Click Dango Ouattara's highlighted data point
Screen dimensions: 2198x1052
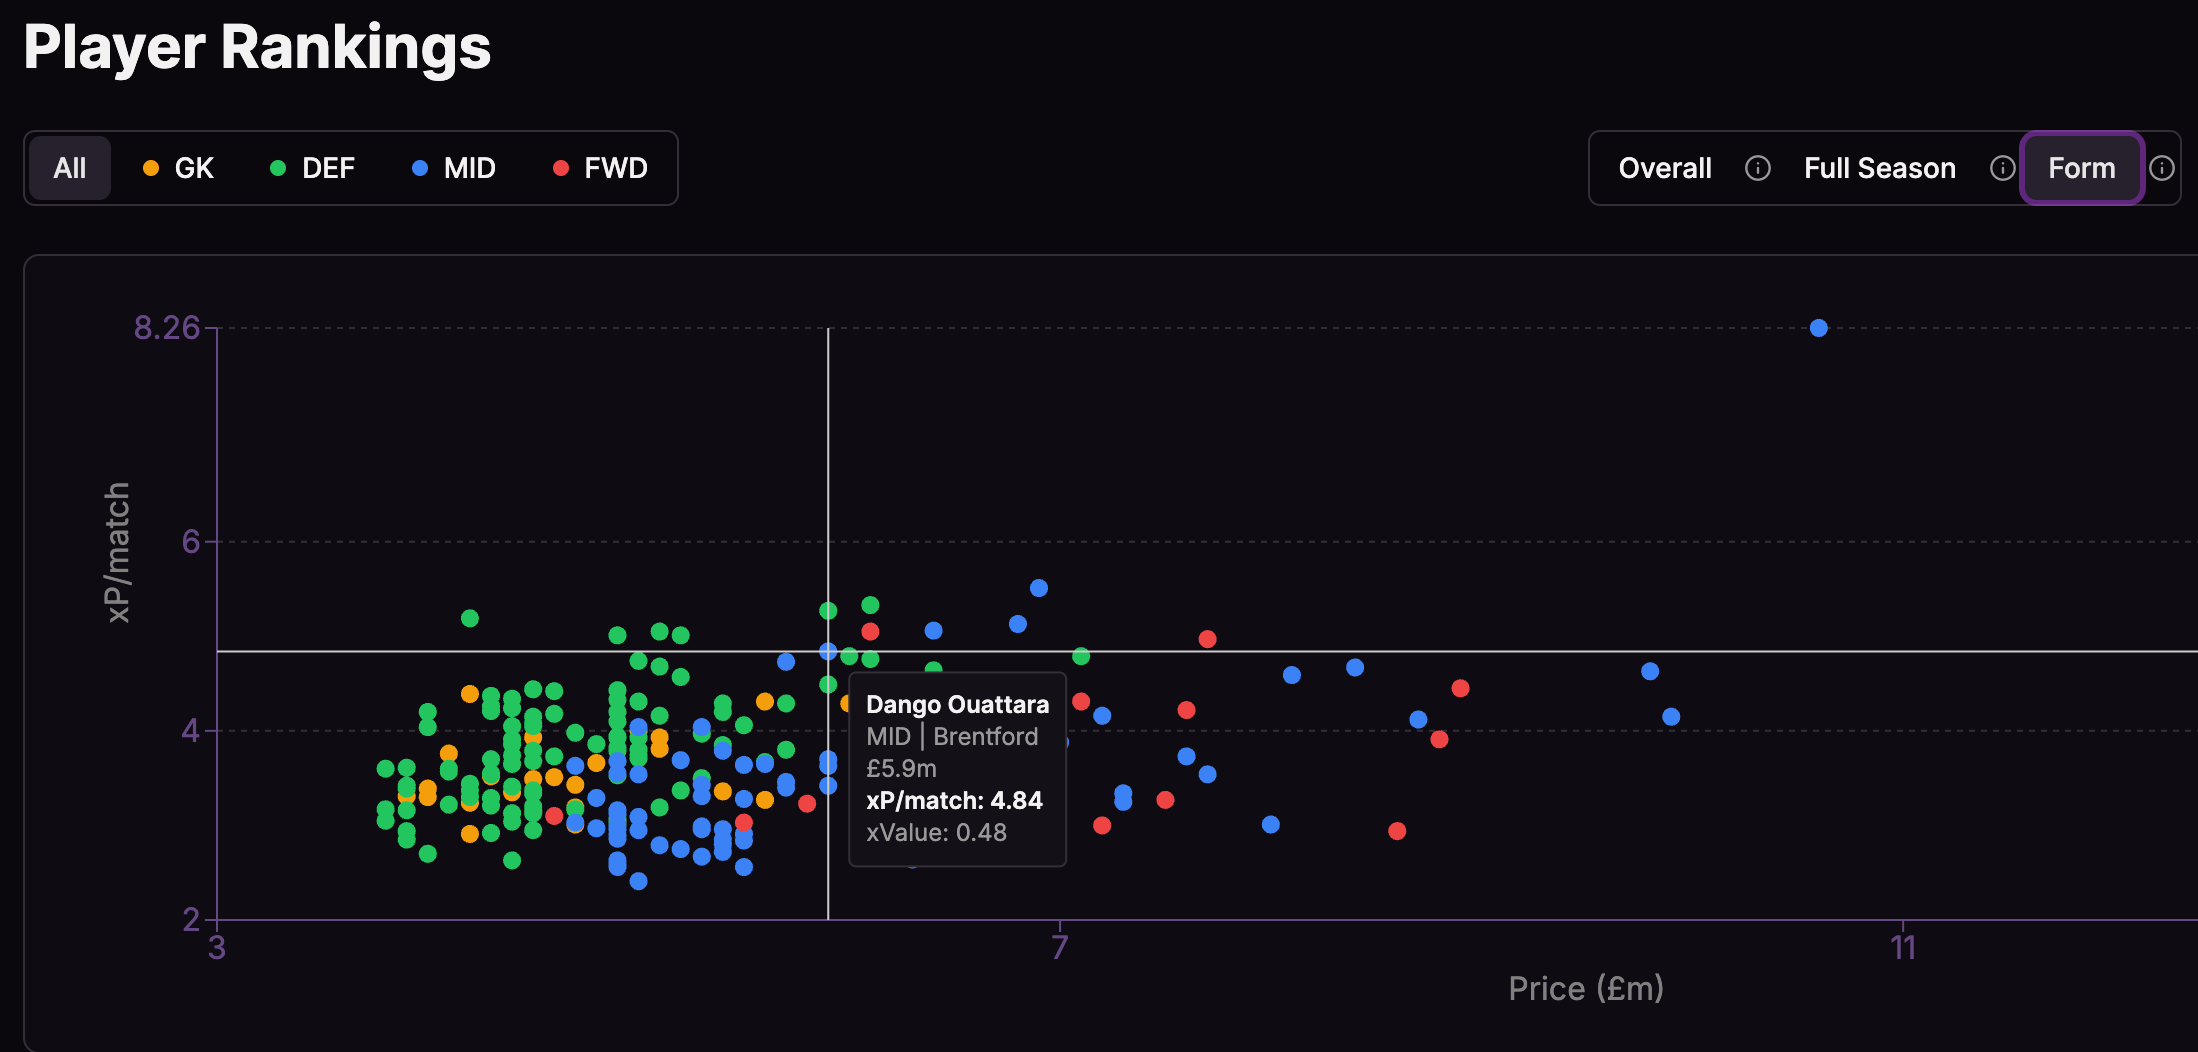click(x=828, y=650)
